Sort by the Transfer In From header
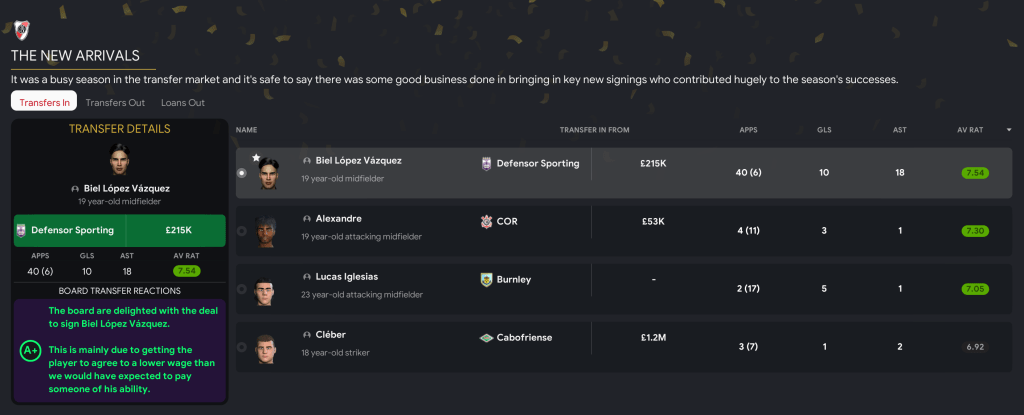 point(594,129)
